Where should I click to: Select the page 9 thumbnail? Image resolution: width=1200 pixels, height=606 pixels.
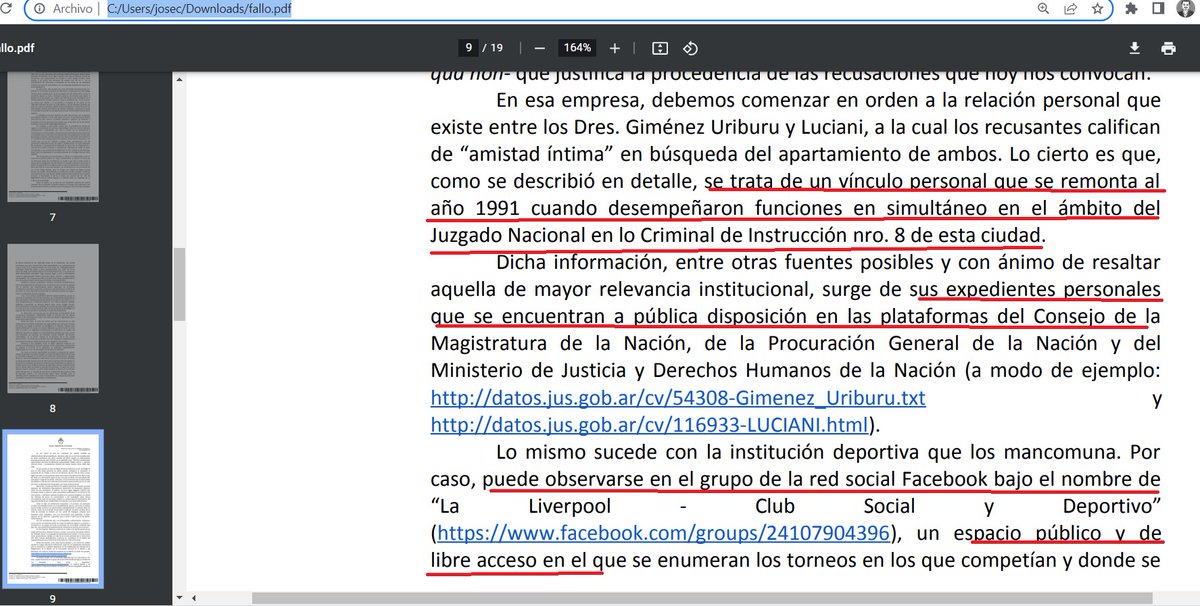click(x=52, y=507)
